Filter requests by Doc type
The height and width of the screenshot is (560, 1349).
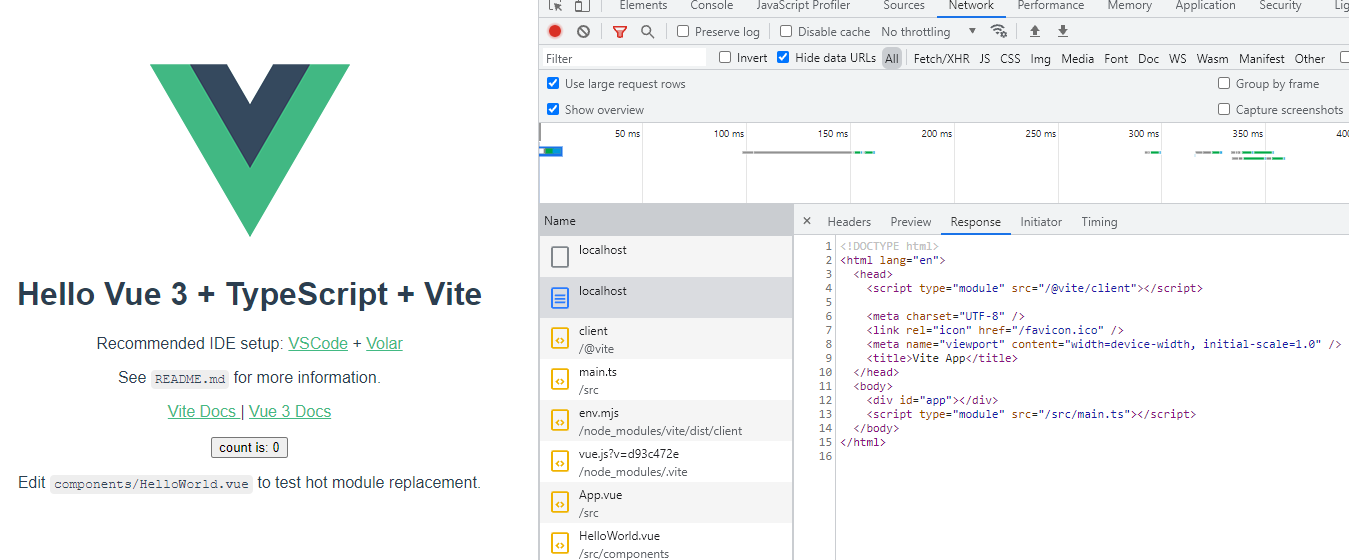click(1149, 59)
